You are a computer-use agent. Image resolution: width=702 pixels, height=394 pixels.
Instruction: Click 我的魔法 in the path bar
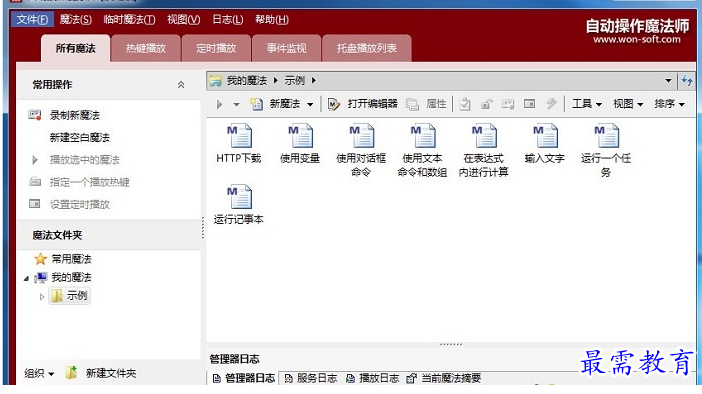tap(246, 81)
